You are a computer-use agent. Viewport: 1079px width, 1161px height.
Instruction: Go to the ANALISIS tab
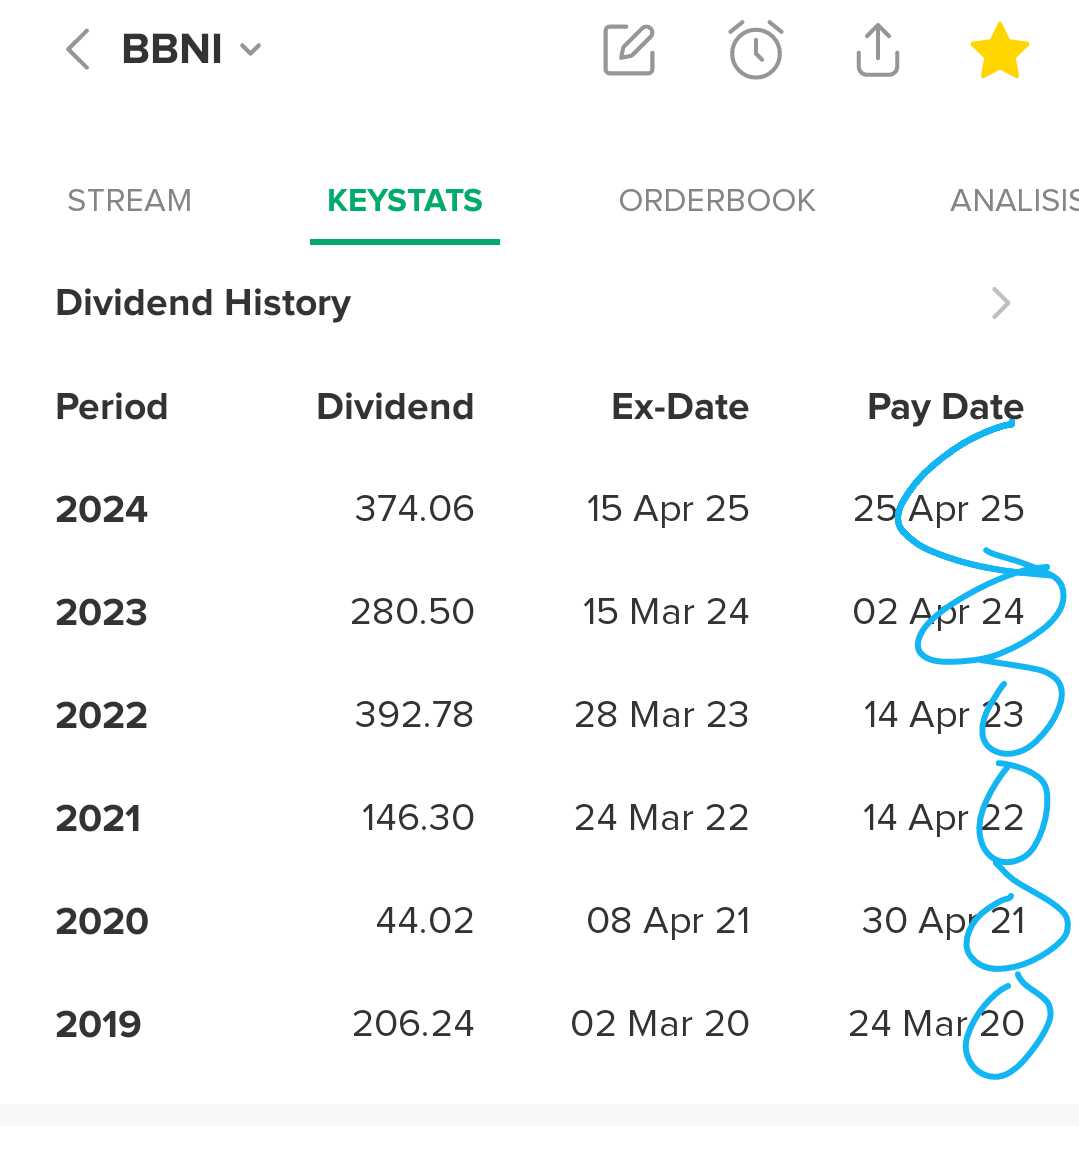[x=1012, y=201]
